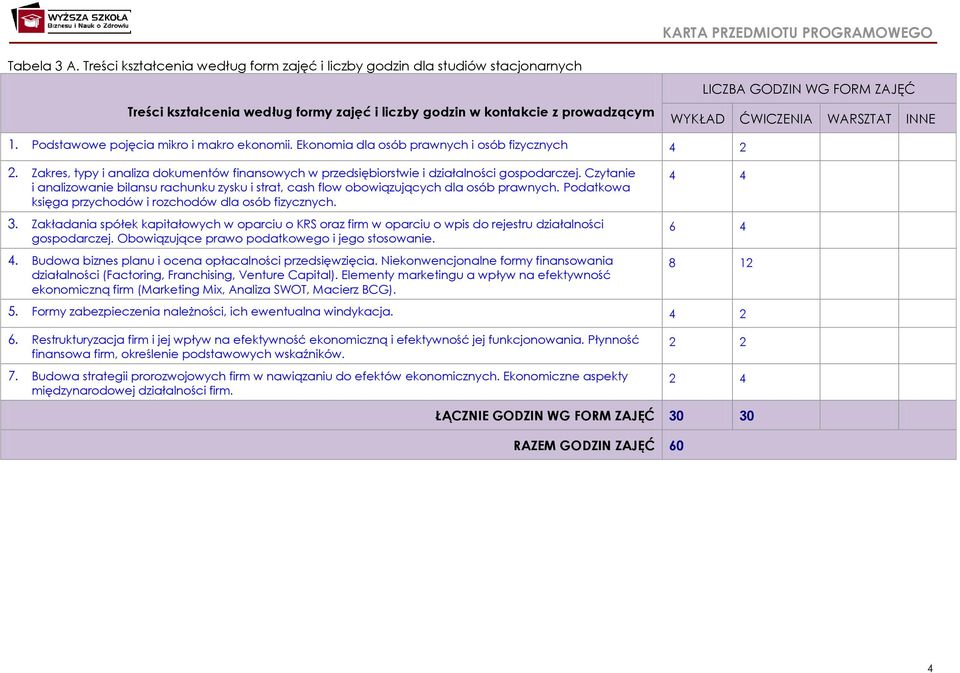The height and width of the screenshot is (673, 960).
Task: Click the Wyższa Szkoła Biznesu logo
Action: pos(71,18)
